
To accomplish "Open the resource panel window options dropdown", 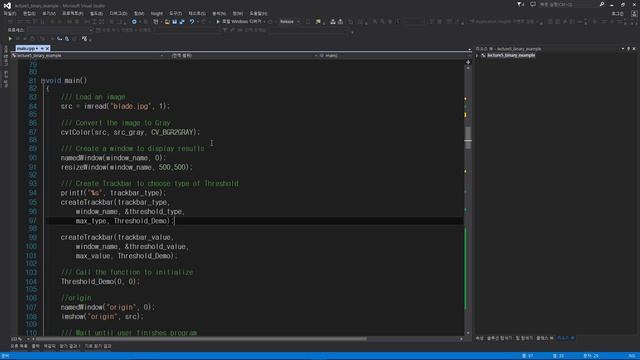I will (x=623, y=49).
